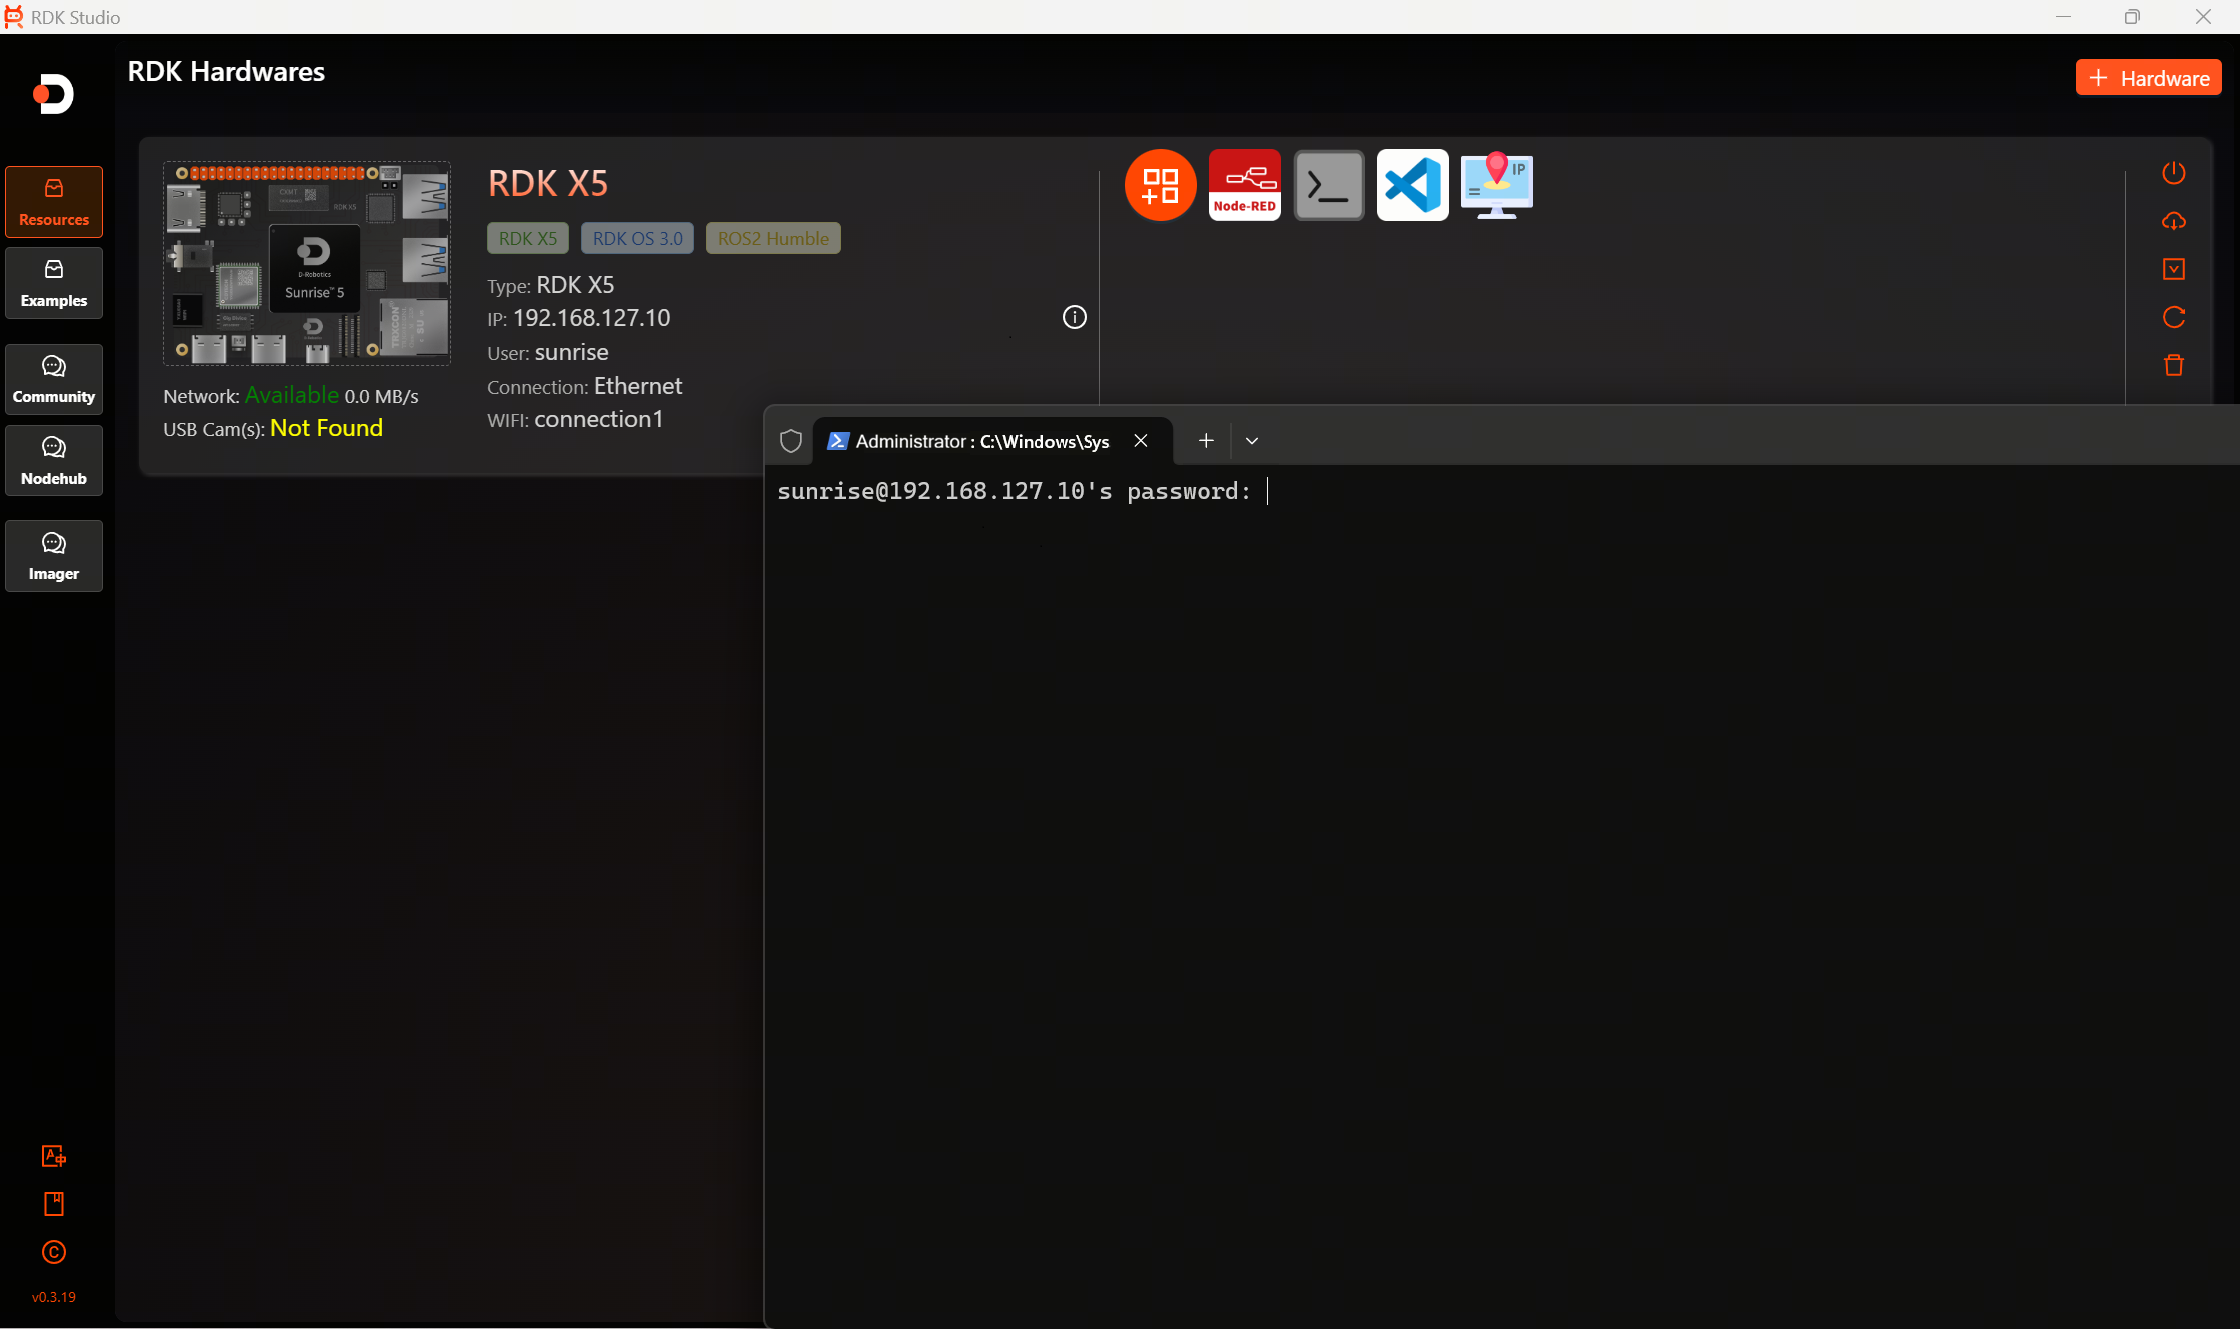Click the + Hardware button
Viewport: 2240px width, 1329px height.
pos(2148,77)
